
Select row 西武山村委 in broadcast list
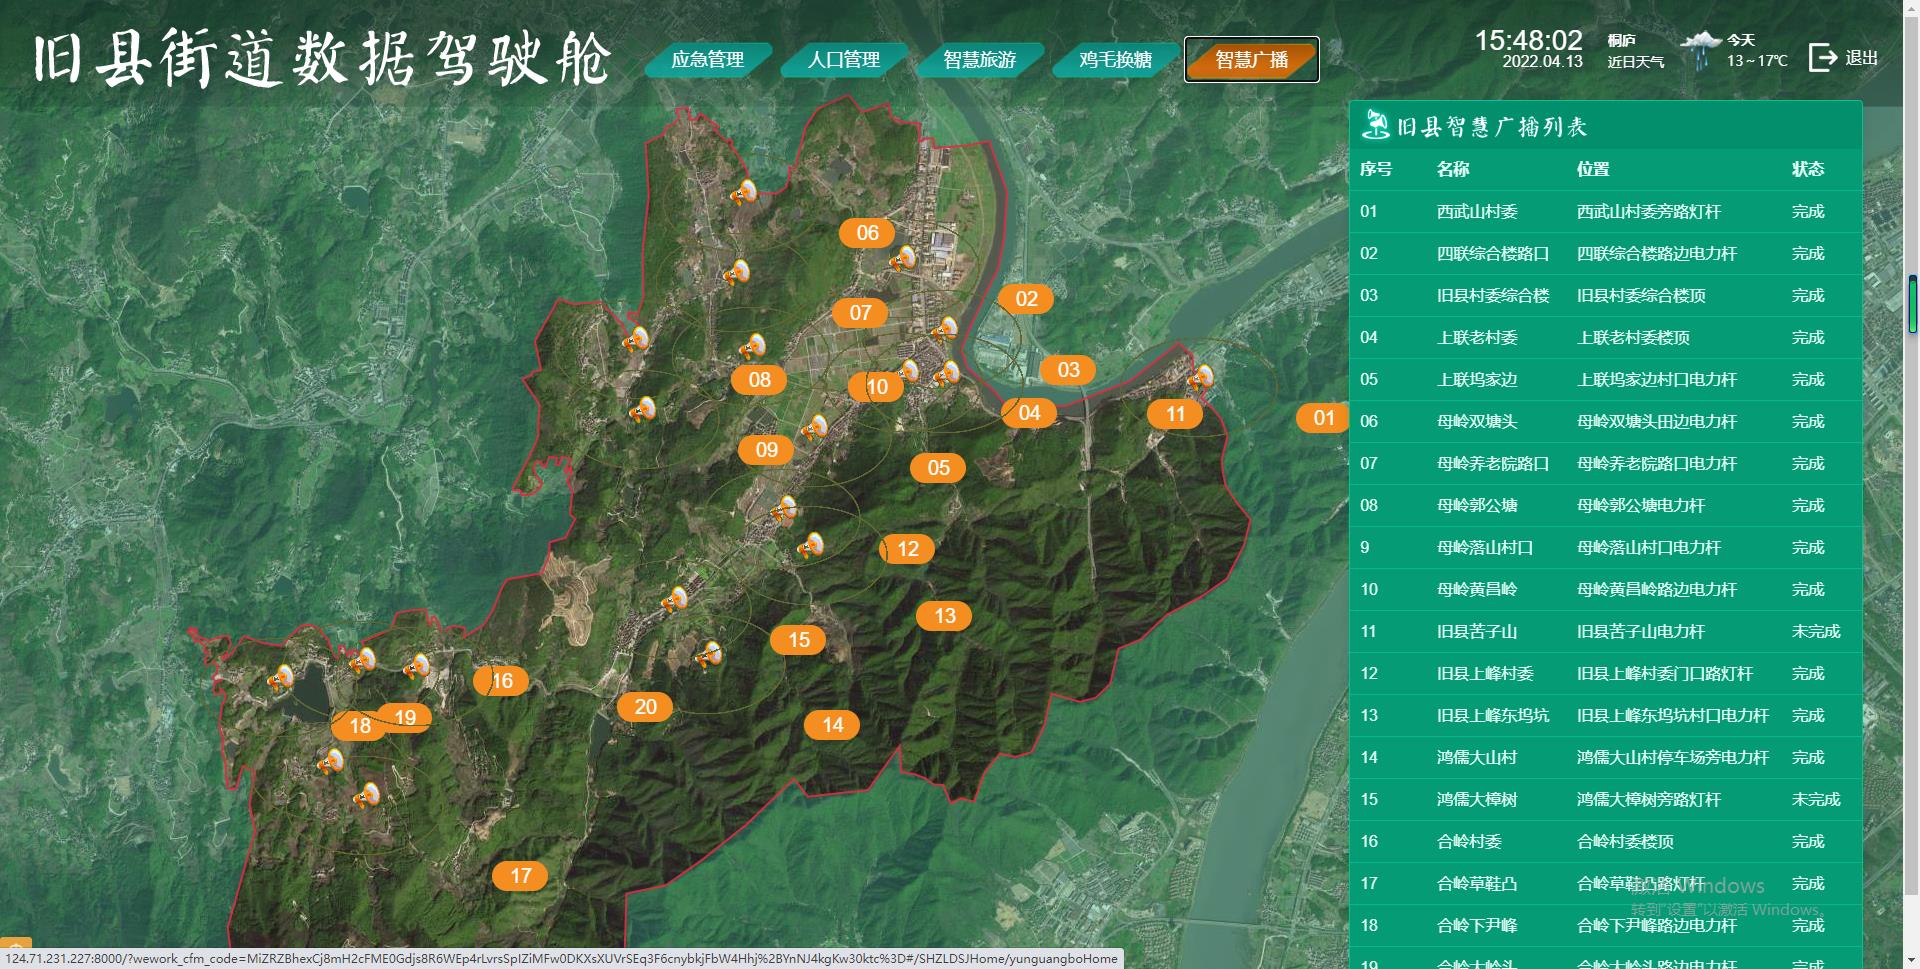(1605, 212)
